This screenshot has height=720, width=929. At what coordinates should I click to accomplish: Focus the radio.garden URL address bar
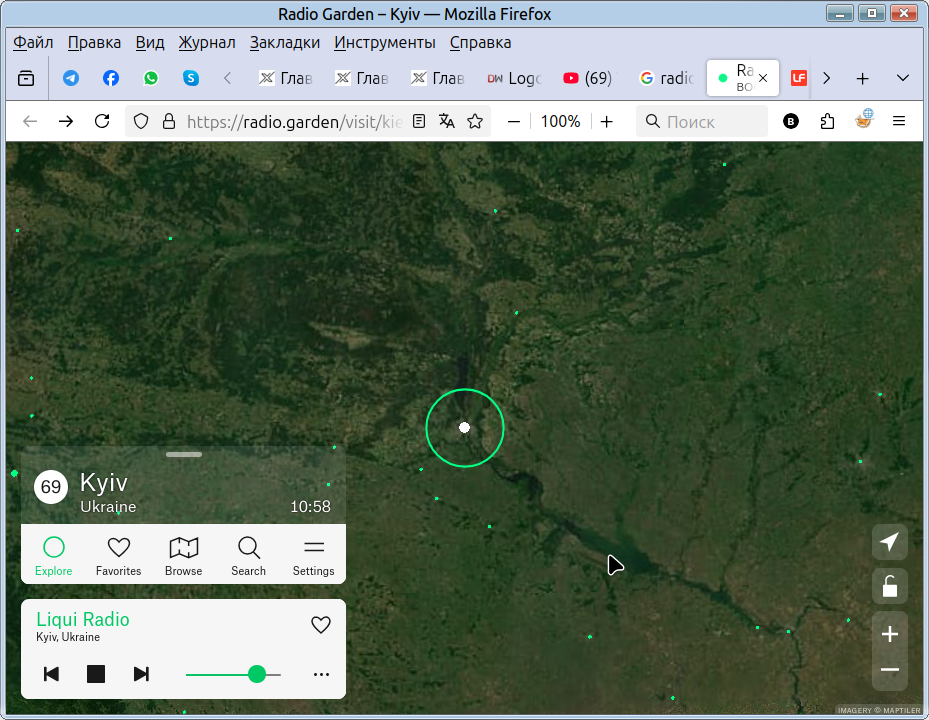coord(294,121)
